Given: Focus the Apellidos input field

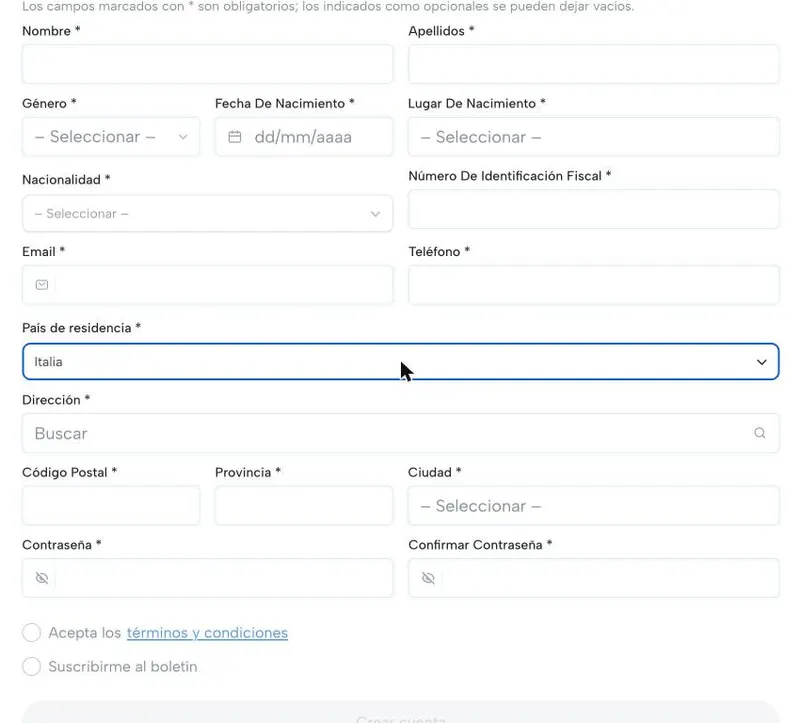Looking at the screenshot, I should pyautogui.click(x=593, y=64).
